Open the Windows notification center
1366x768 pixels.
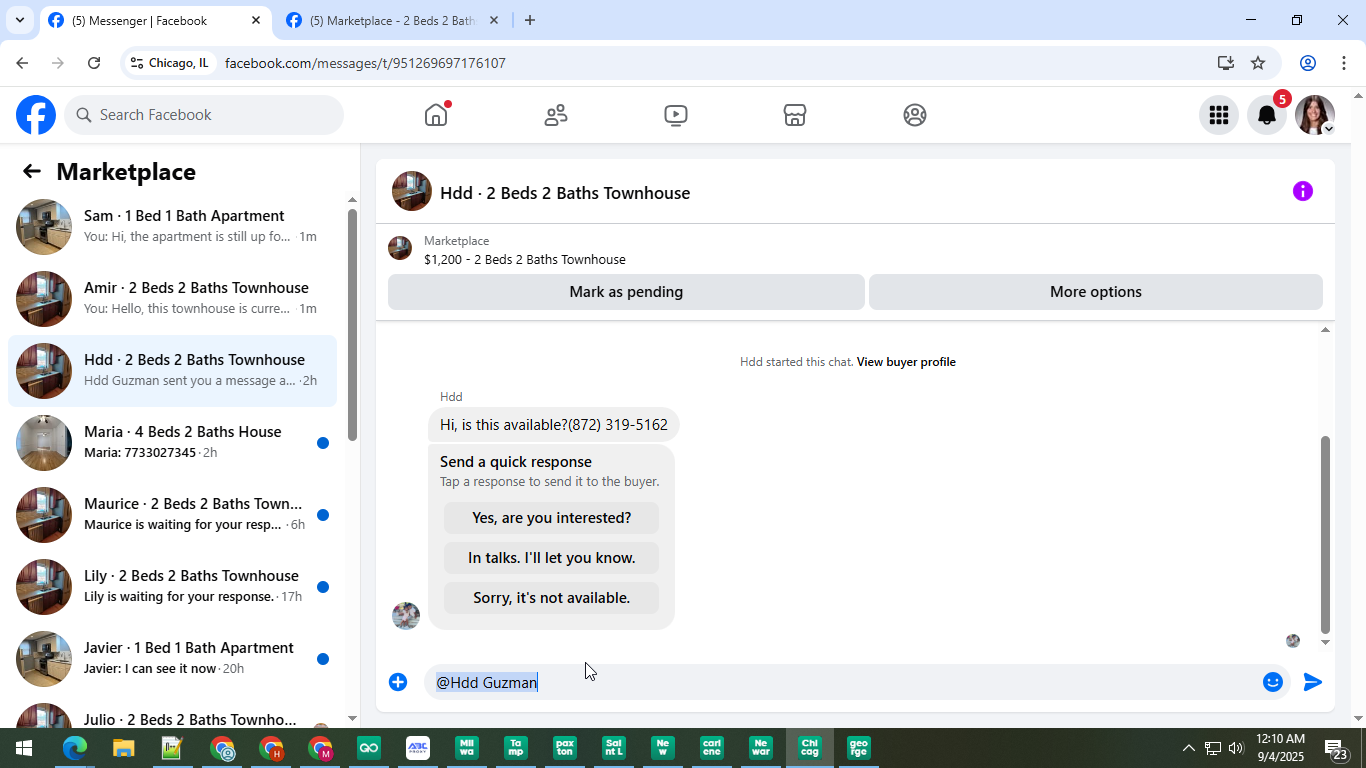click(1337, 749)
